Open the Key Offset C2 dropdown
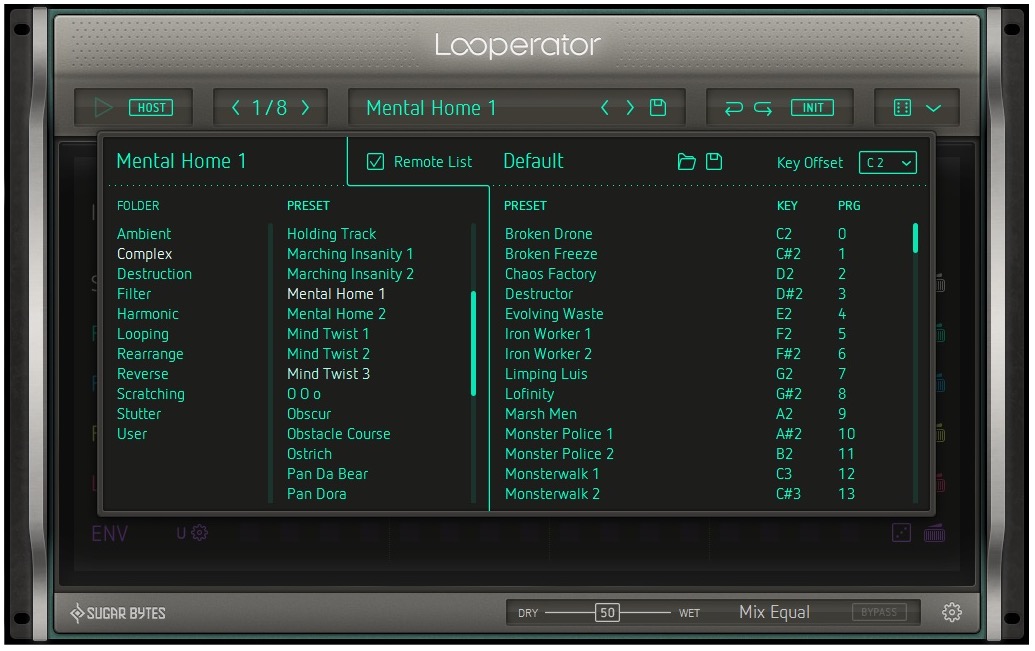The width and height of the screenshot is (1035, 651). point(888,162)
